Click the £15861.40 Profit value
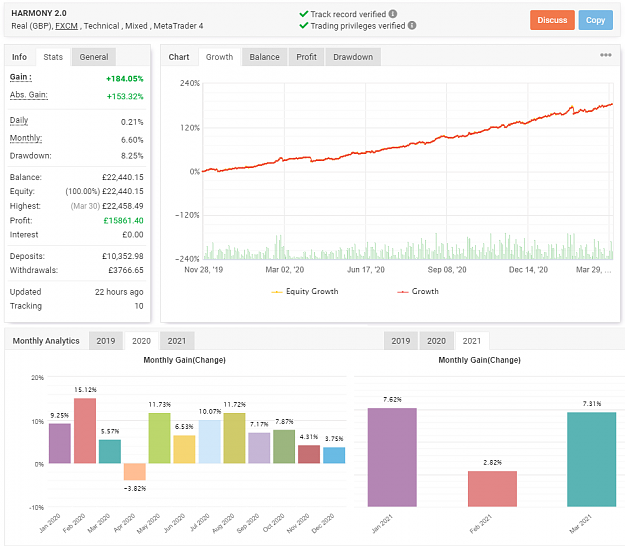This screenshot has width=625, height=546. click(124, 220)
